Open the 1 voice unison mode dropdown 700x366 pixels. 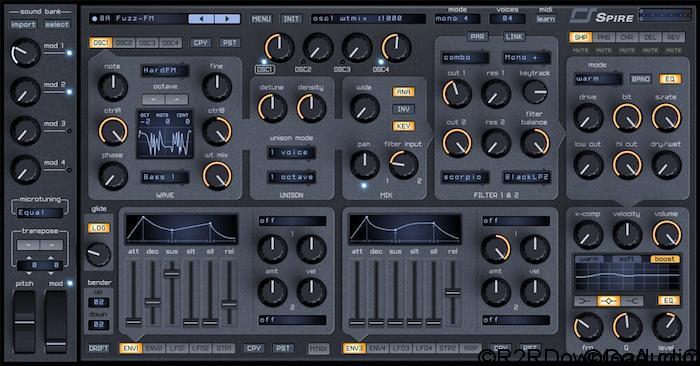point(292,153)
